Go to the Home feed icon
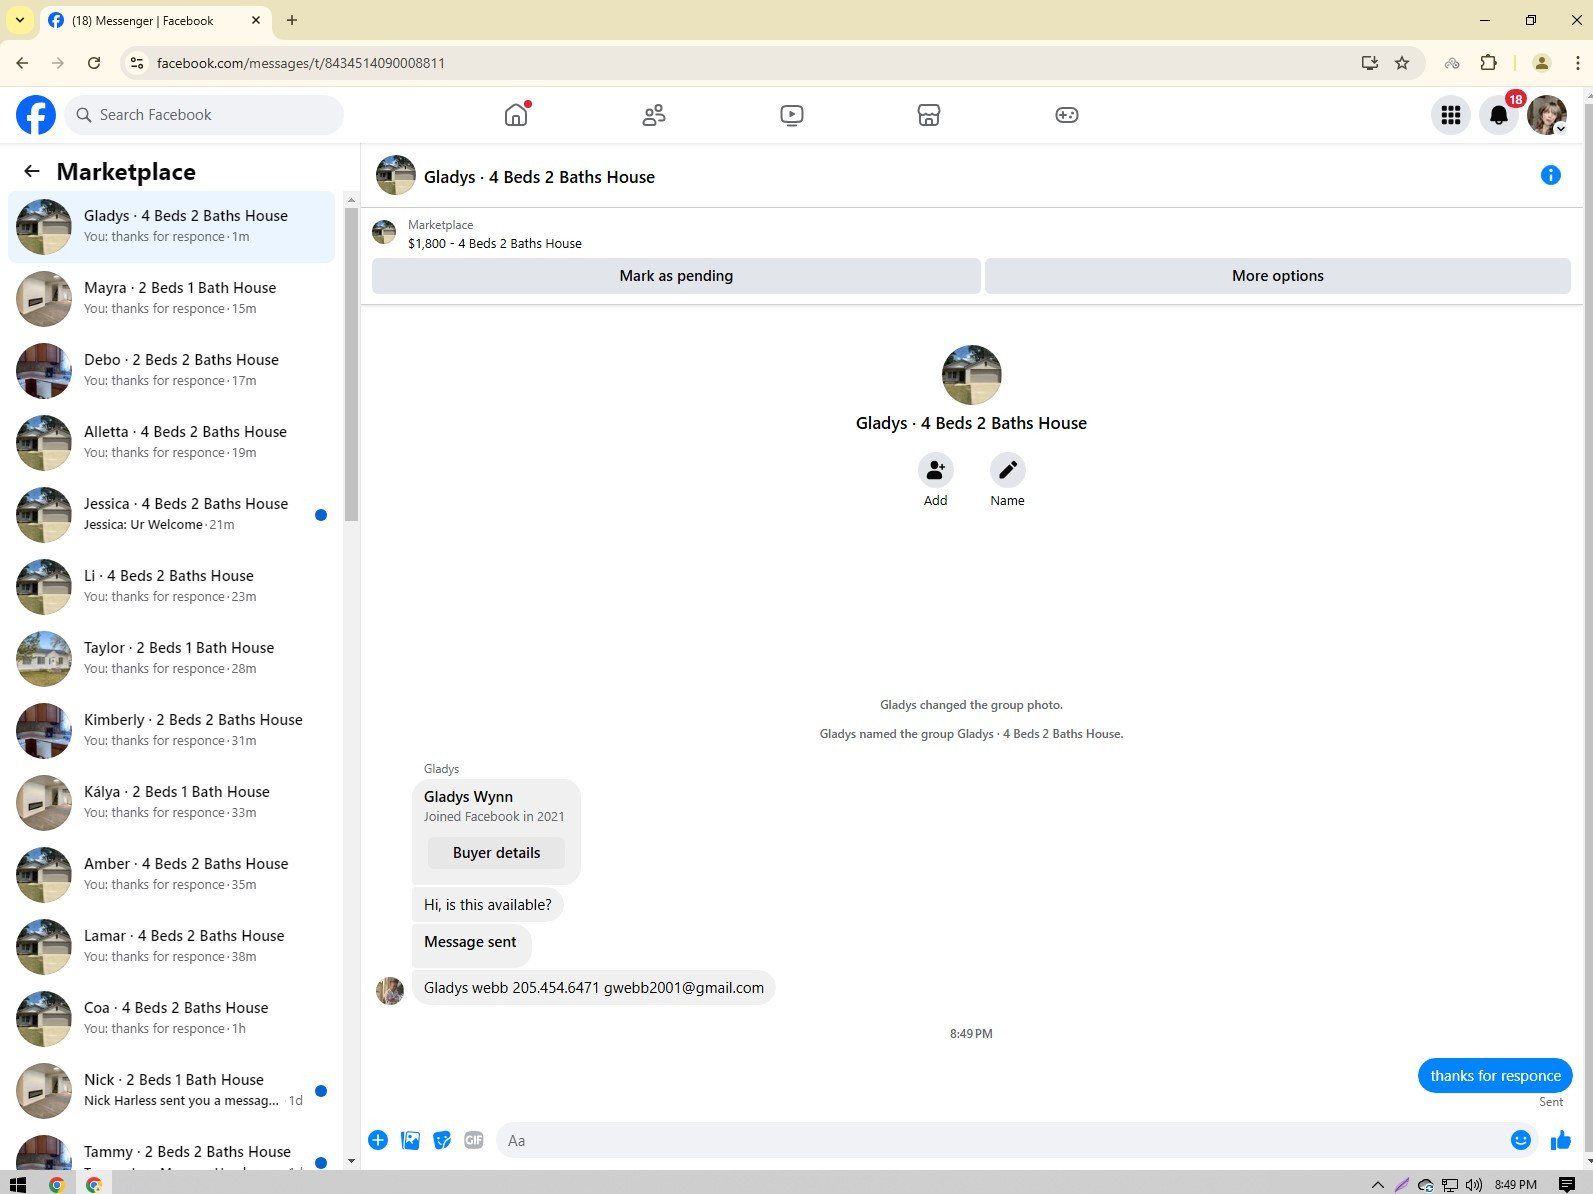This screenshot has width=1593, height=1194. coord(516,115)
